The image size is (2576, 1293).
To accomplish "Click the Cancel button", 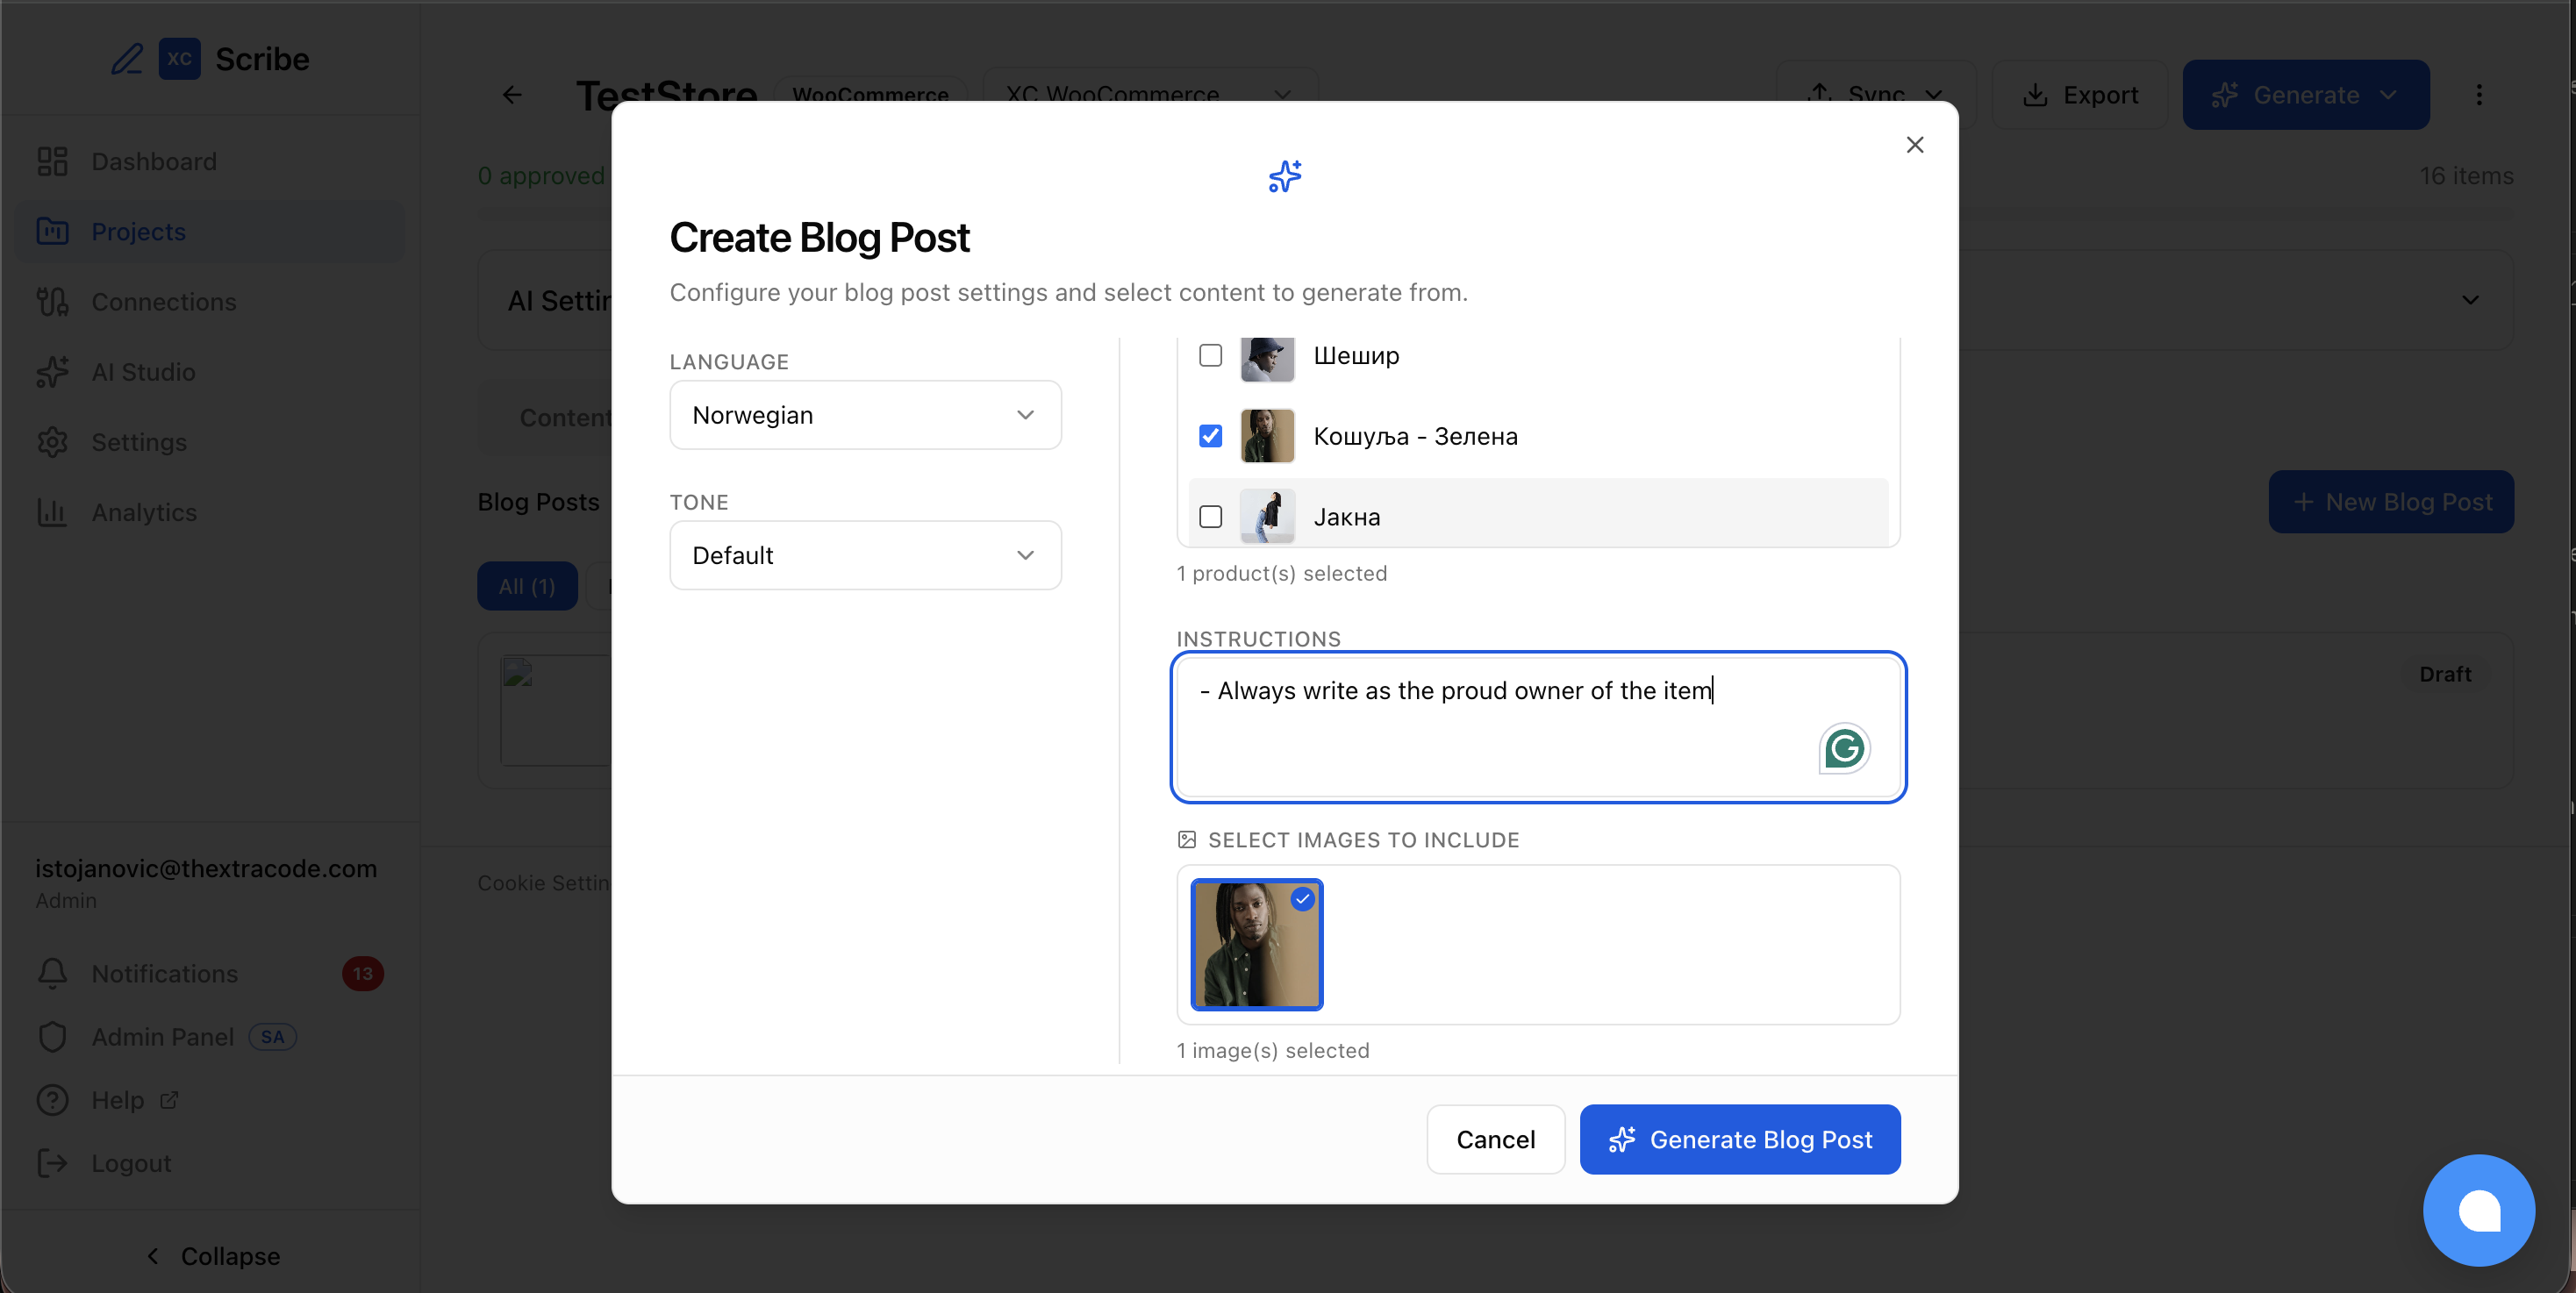I will (1495, 1139).
